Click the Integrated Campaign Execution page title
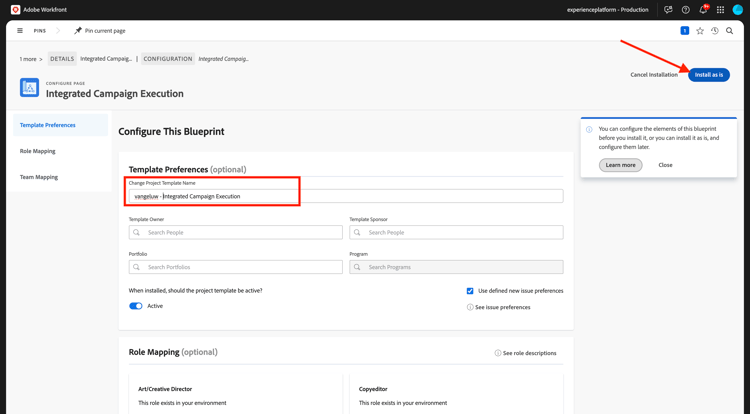The width and height of the screenshot is (750, 414). pyautogui.click(x=115, y=94)
